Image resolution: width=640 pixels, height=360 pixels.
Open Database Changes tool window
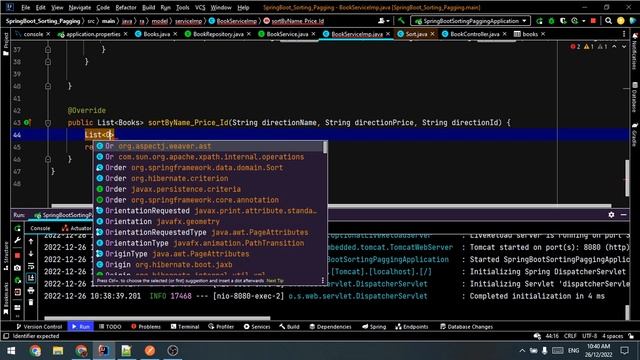click(466, 327)
